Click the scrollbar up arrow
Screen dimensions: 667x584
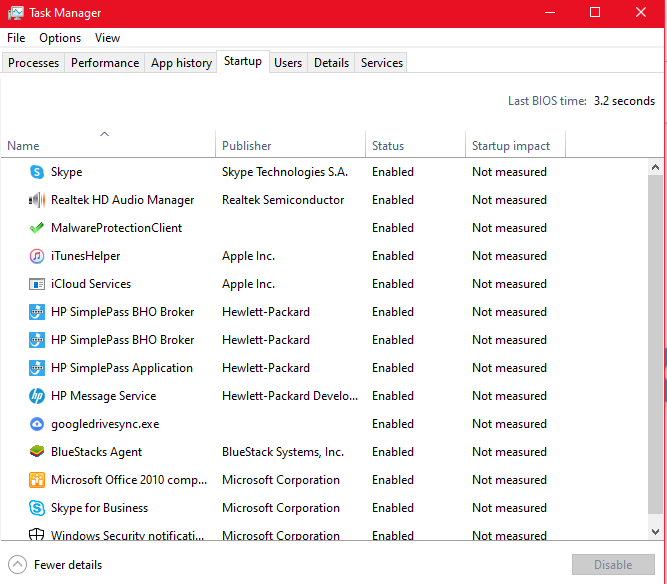(655, 167)
